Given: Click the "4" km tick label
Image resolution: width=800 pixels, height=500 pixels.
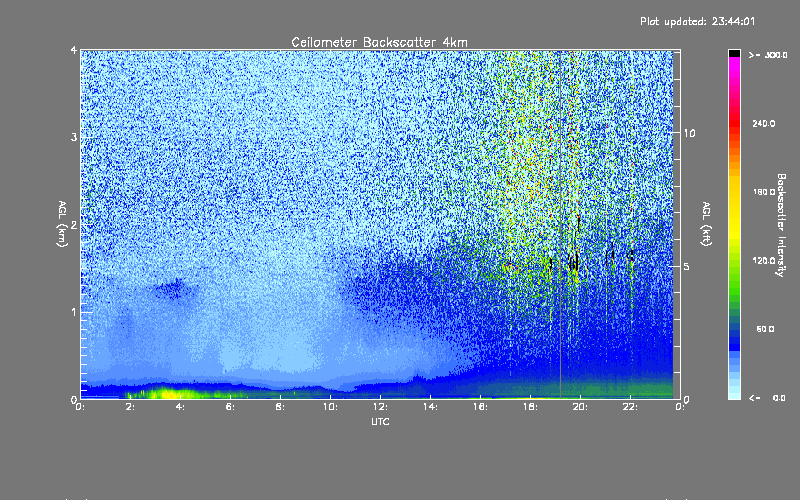Looking at the screenshot, I should point(74,50).
